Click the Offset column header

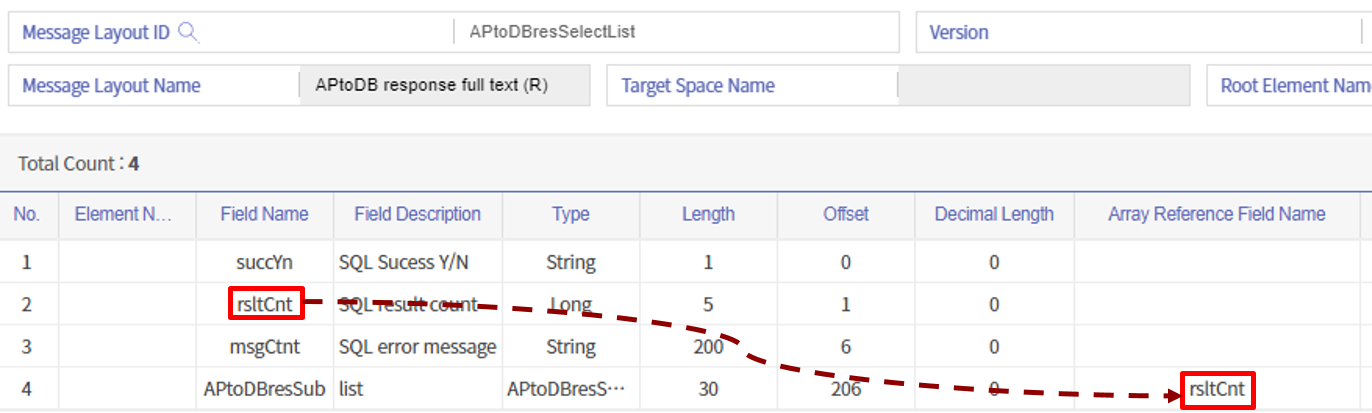point(845,214)
